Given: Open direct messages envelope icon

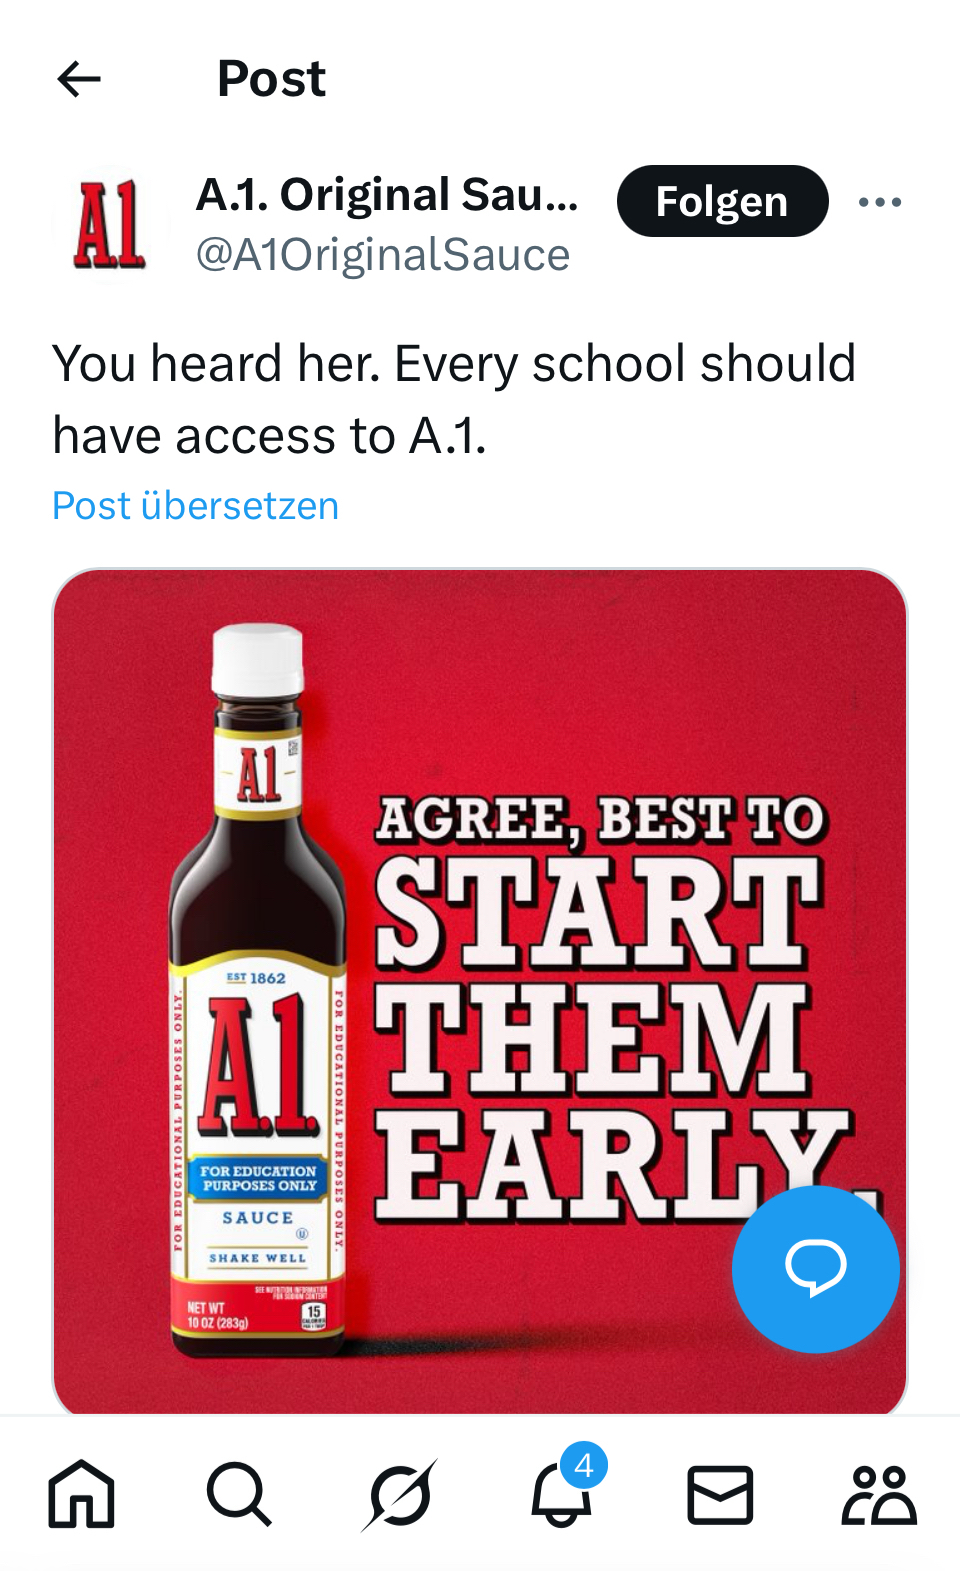Looking at the screenshot, I should coord(720,1495).
